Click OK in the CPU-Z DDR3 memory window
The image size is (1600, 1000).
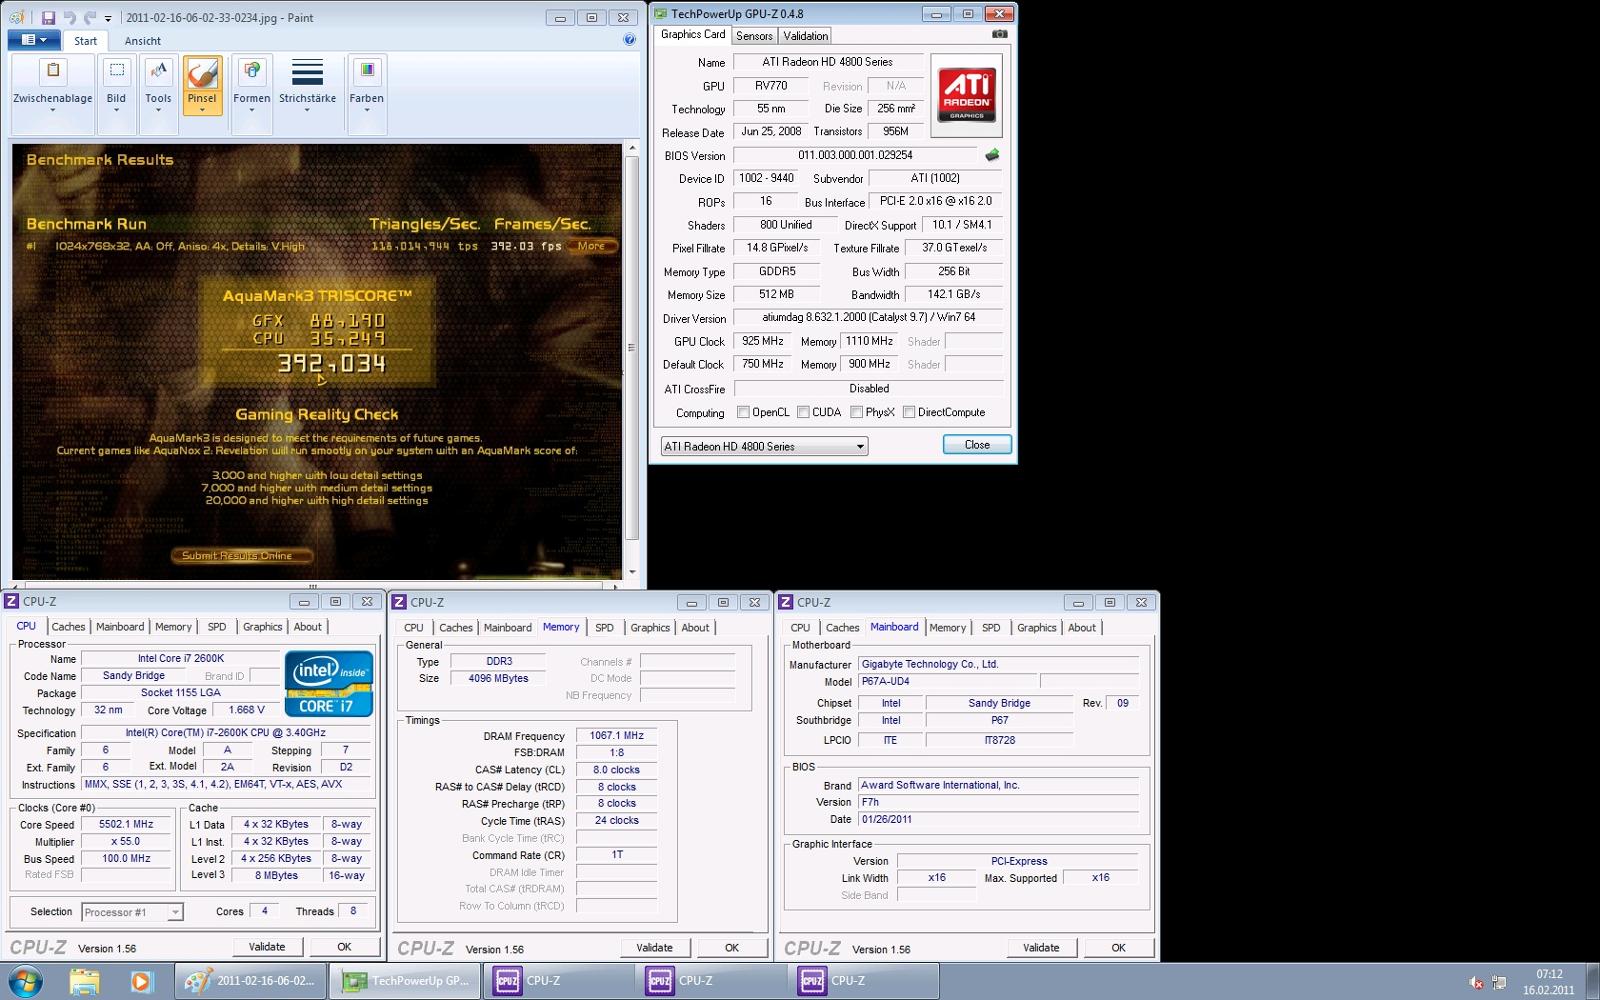click(x=732, y=948)
